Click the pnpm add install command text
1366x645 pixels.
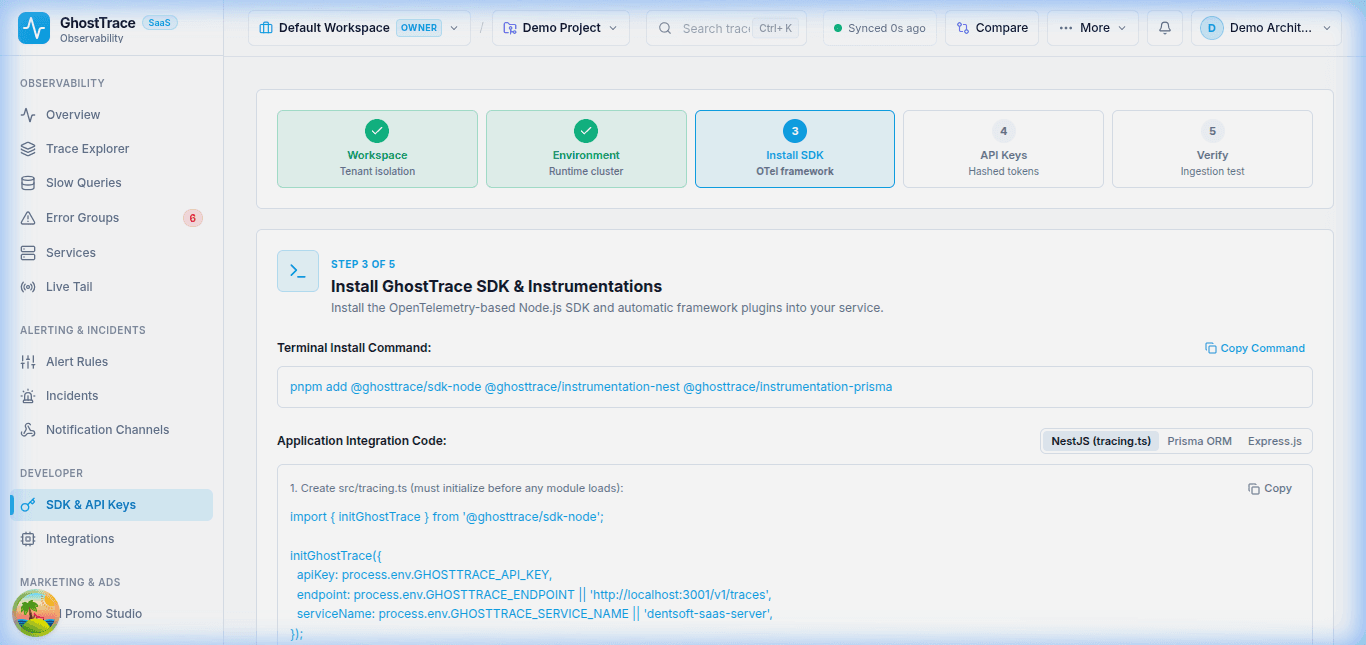(x=591, y=386)
